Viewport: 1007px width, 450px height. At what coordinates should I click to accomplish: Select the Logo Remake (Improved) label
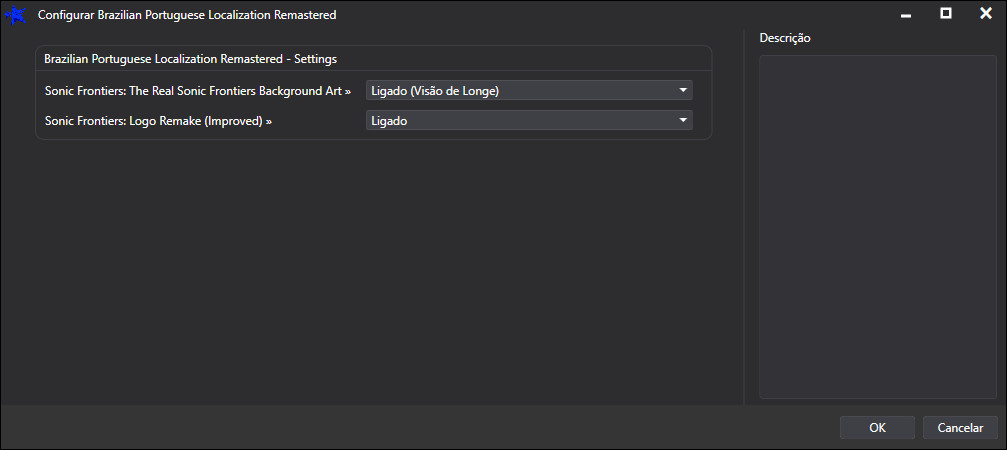tap(159, 121)
